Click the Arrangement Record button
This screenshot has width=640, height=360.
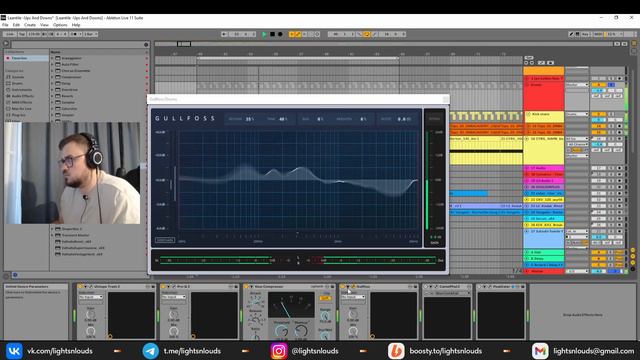coord(280,34)
